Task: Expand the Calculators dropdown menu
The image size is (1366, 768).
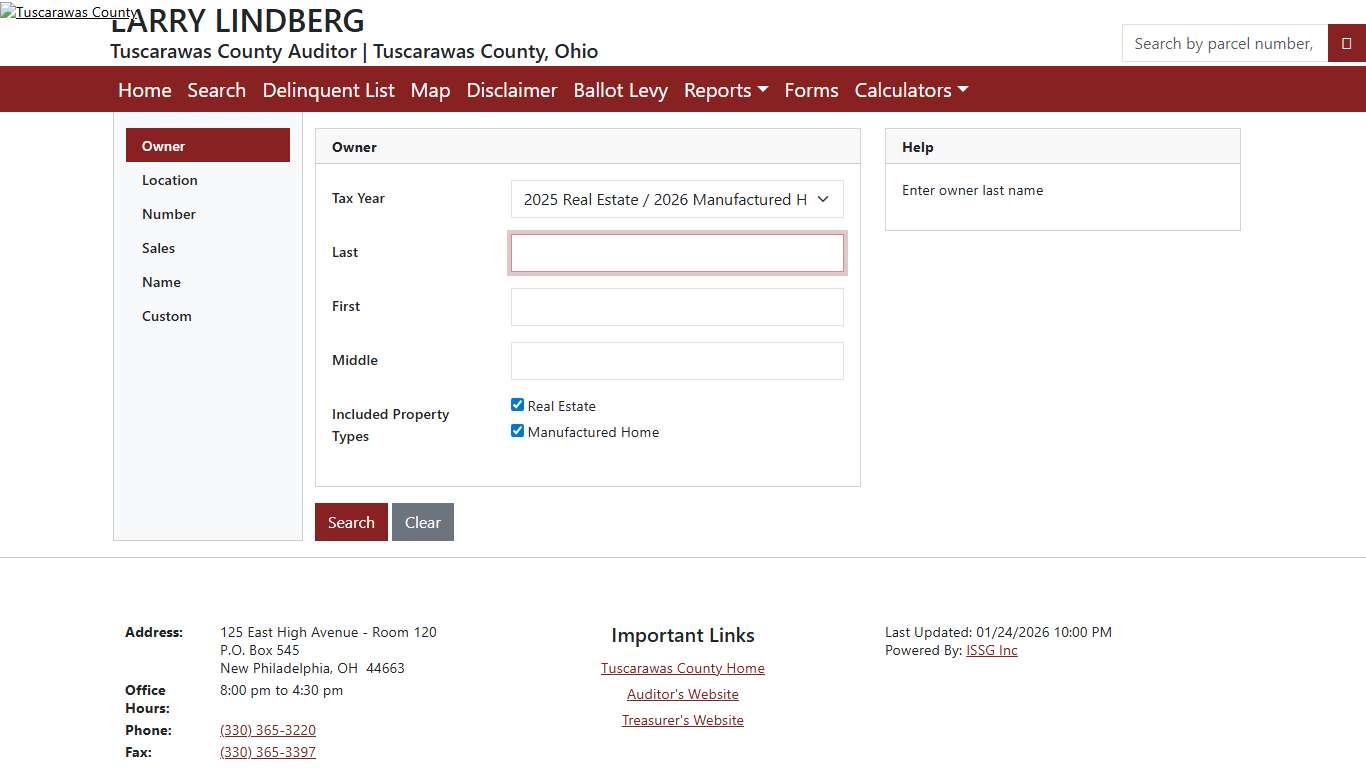Action: pos(910,90)
